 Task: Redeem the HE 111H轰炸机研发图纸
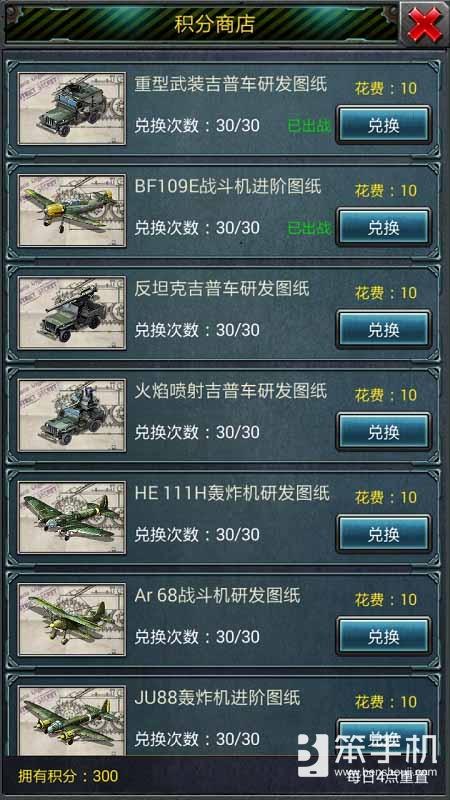pyautogui.click(x=383, y=534)
